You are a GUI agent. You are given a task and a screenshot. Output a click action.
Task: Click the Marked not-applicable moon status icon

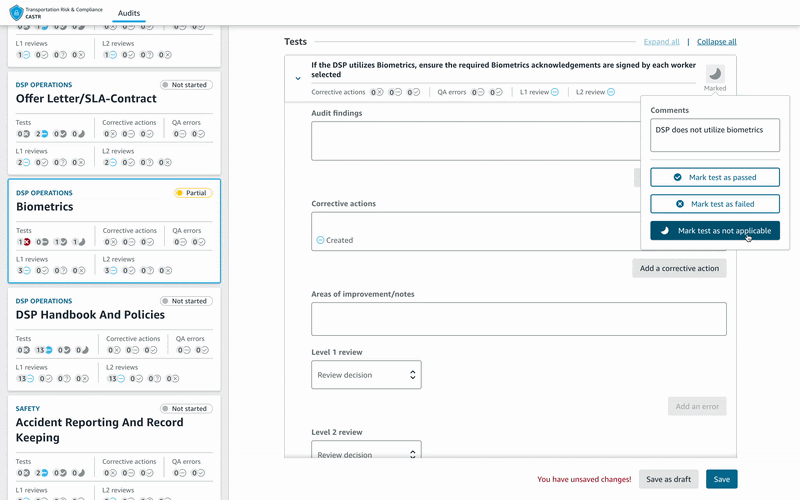point(715,74)
